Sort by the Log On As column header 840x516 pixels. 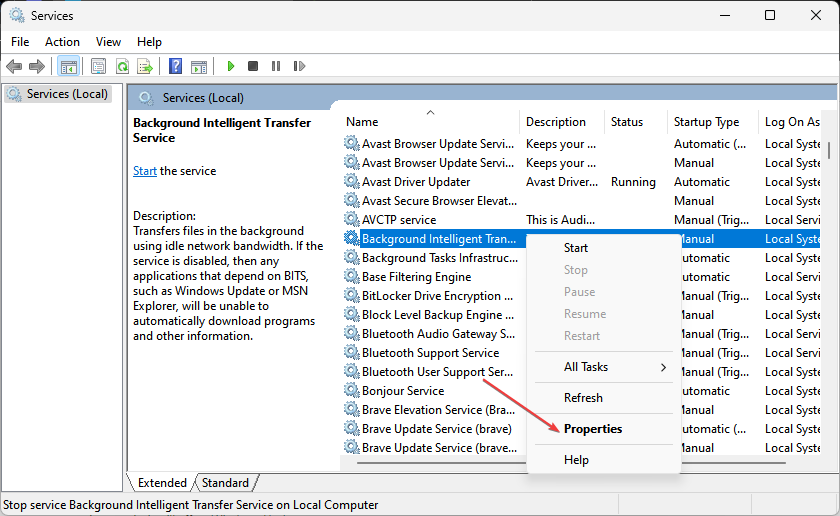point(790,122)
